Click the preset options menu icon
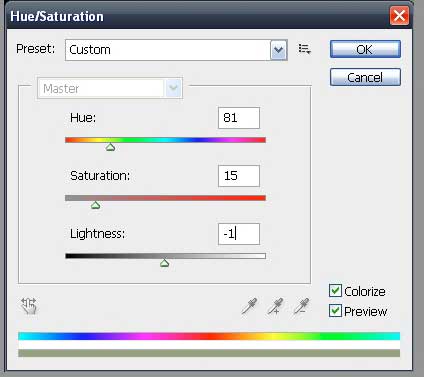 [304, 49]
